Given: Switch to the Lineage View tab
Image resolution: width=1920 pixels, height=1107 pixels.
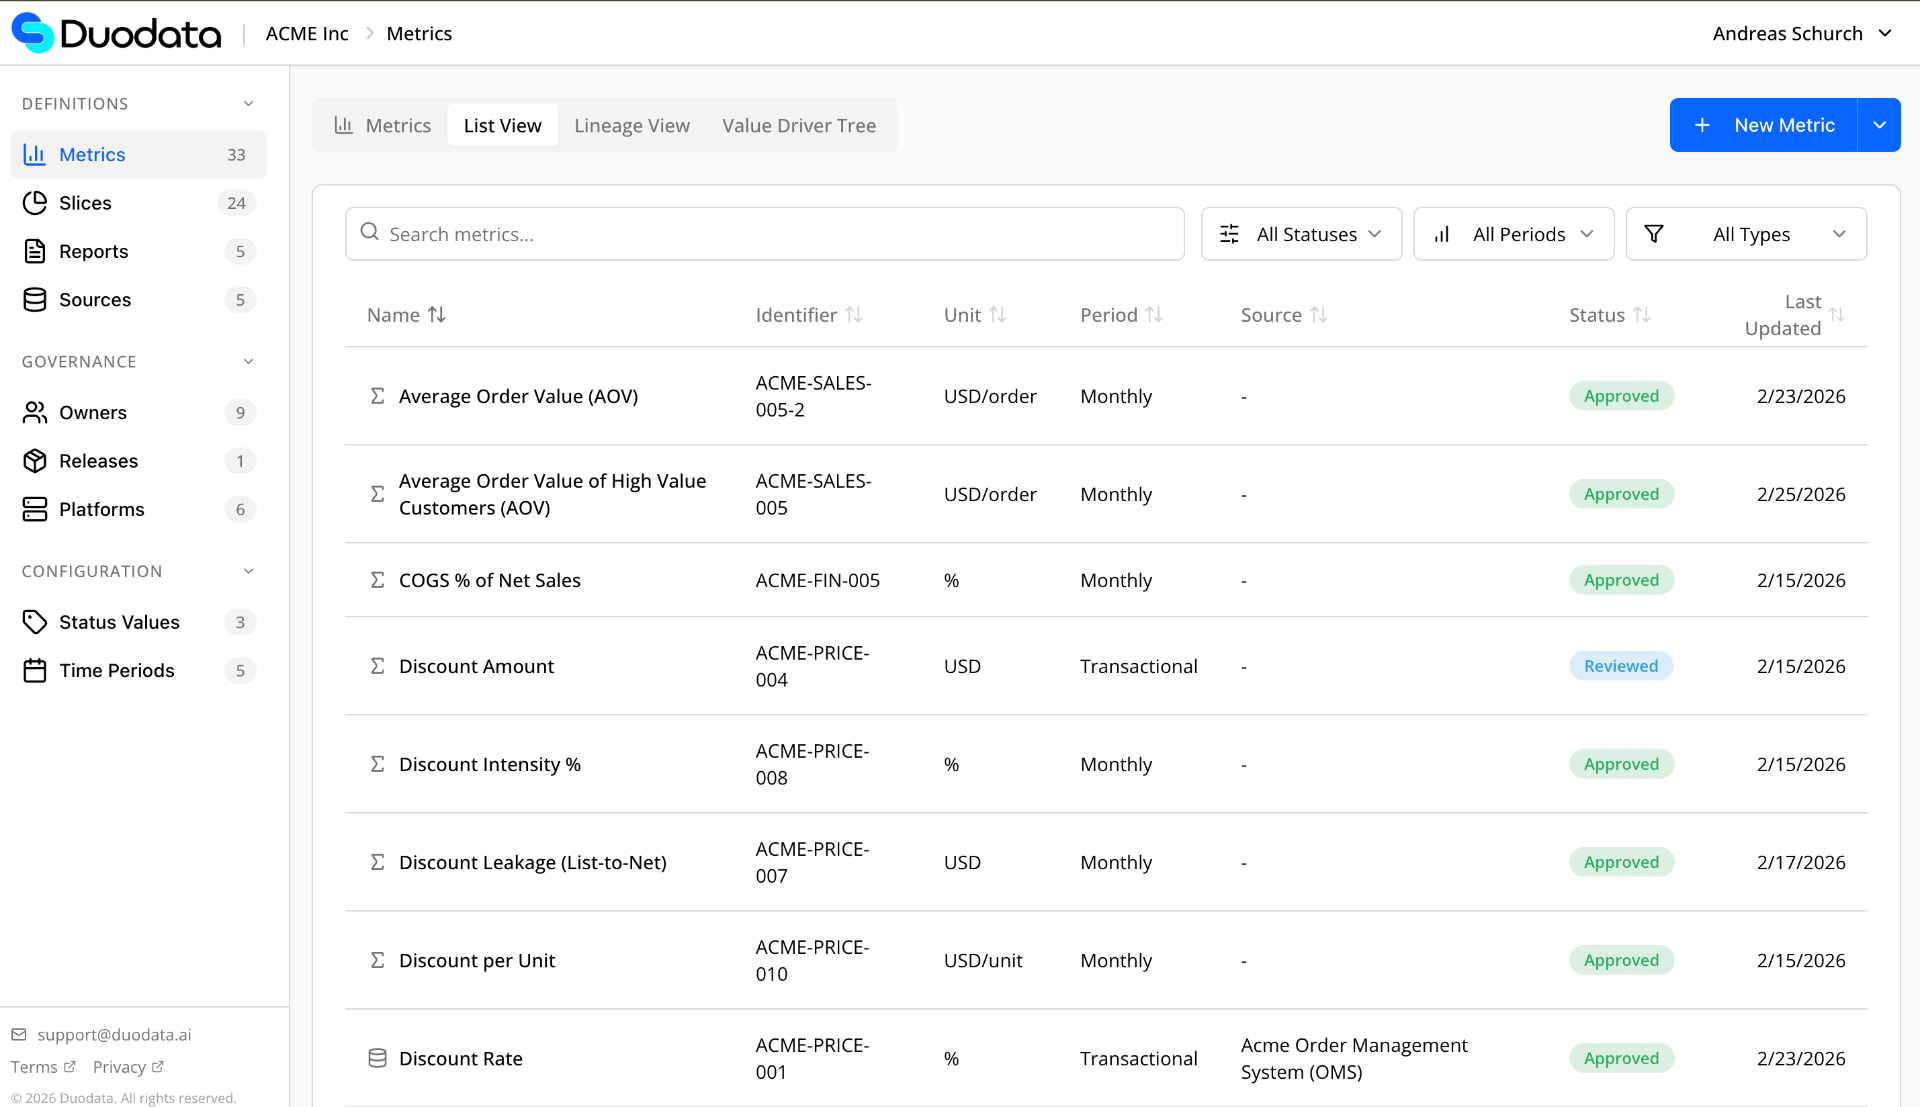Looking at the screenshot, I should click(x=631, y=125).
